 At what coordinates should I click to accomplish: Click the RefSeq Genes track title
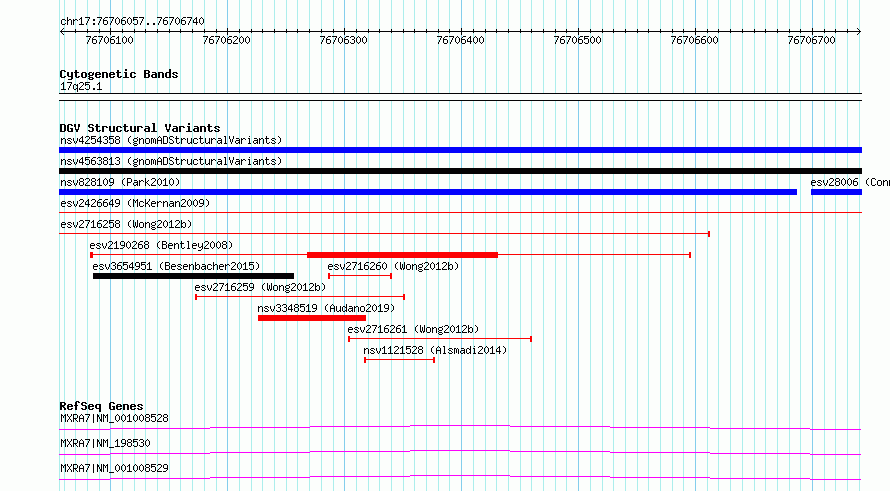click(101, 406)
